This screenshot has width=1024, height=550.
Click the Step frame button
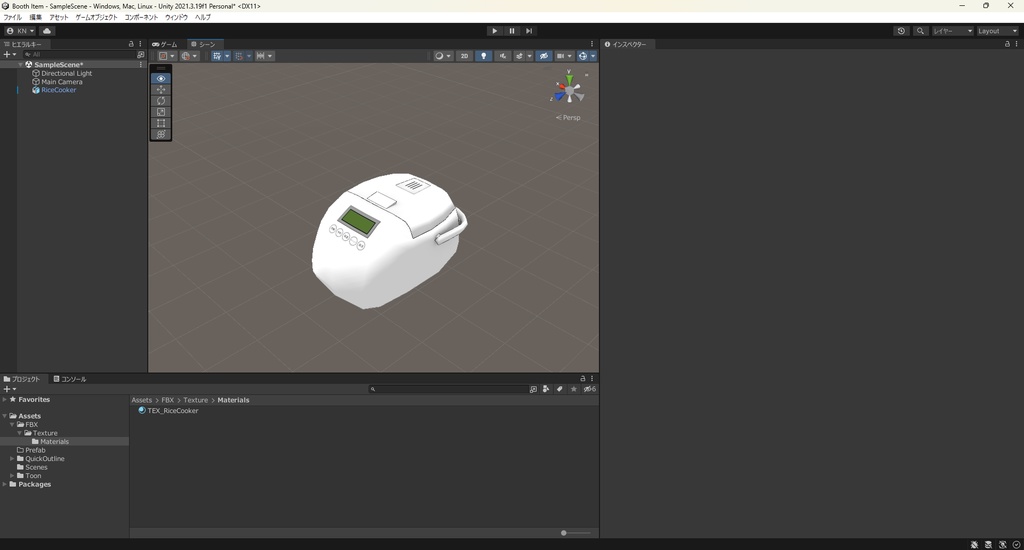tap(528, 31)
